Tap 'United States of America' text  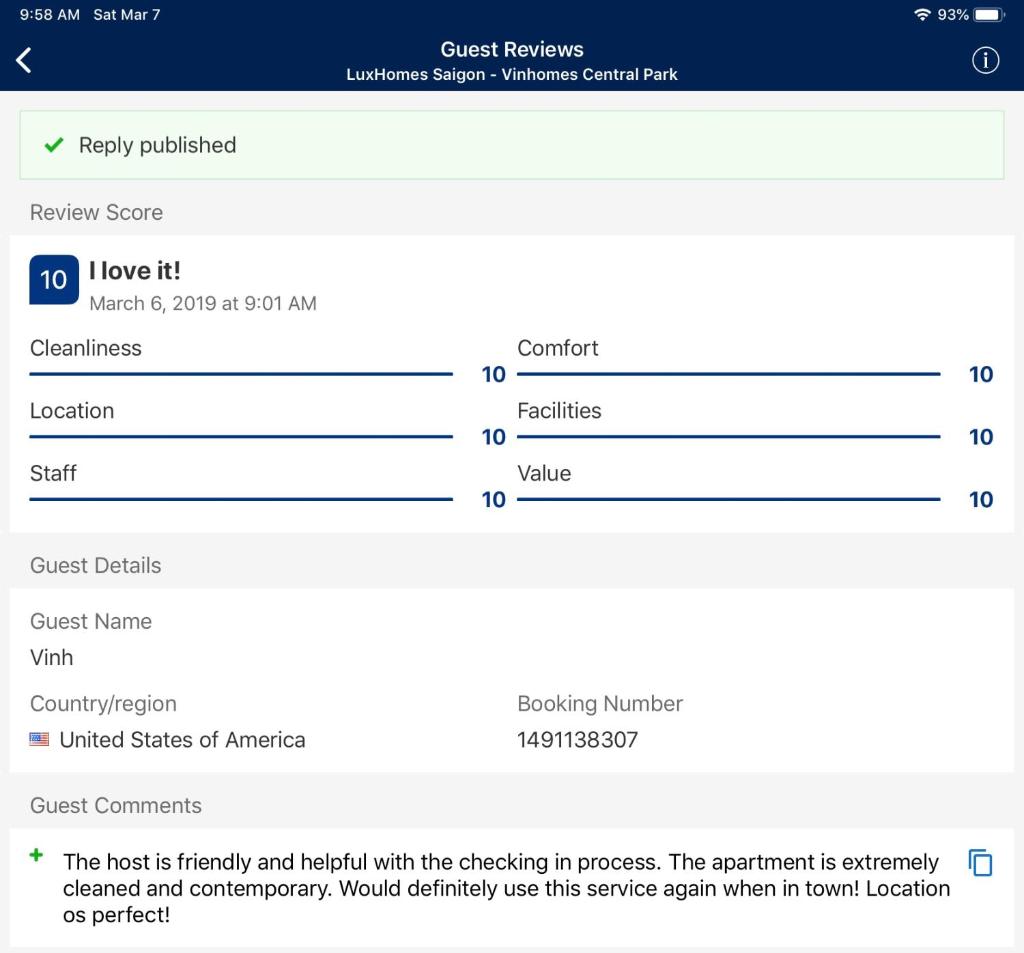[x=182, y=739]
